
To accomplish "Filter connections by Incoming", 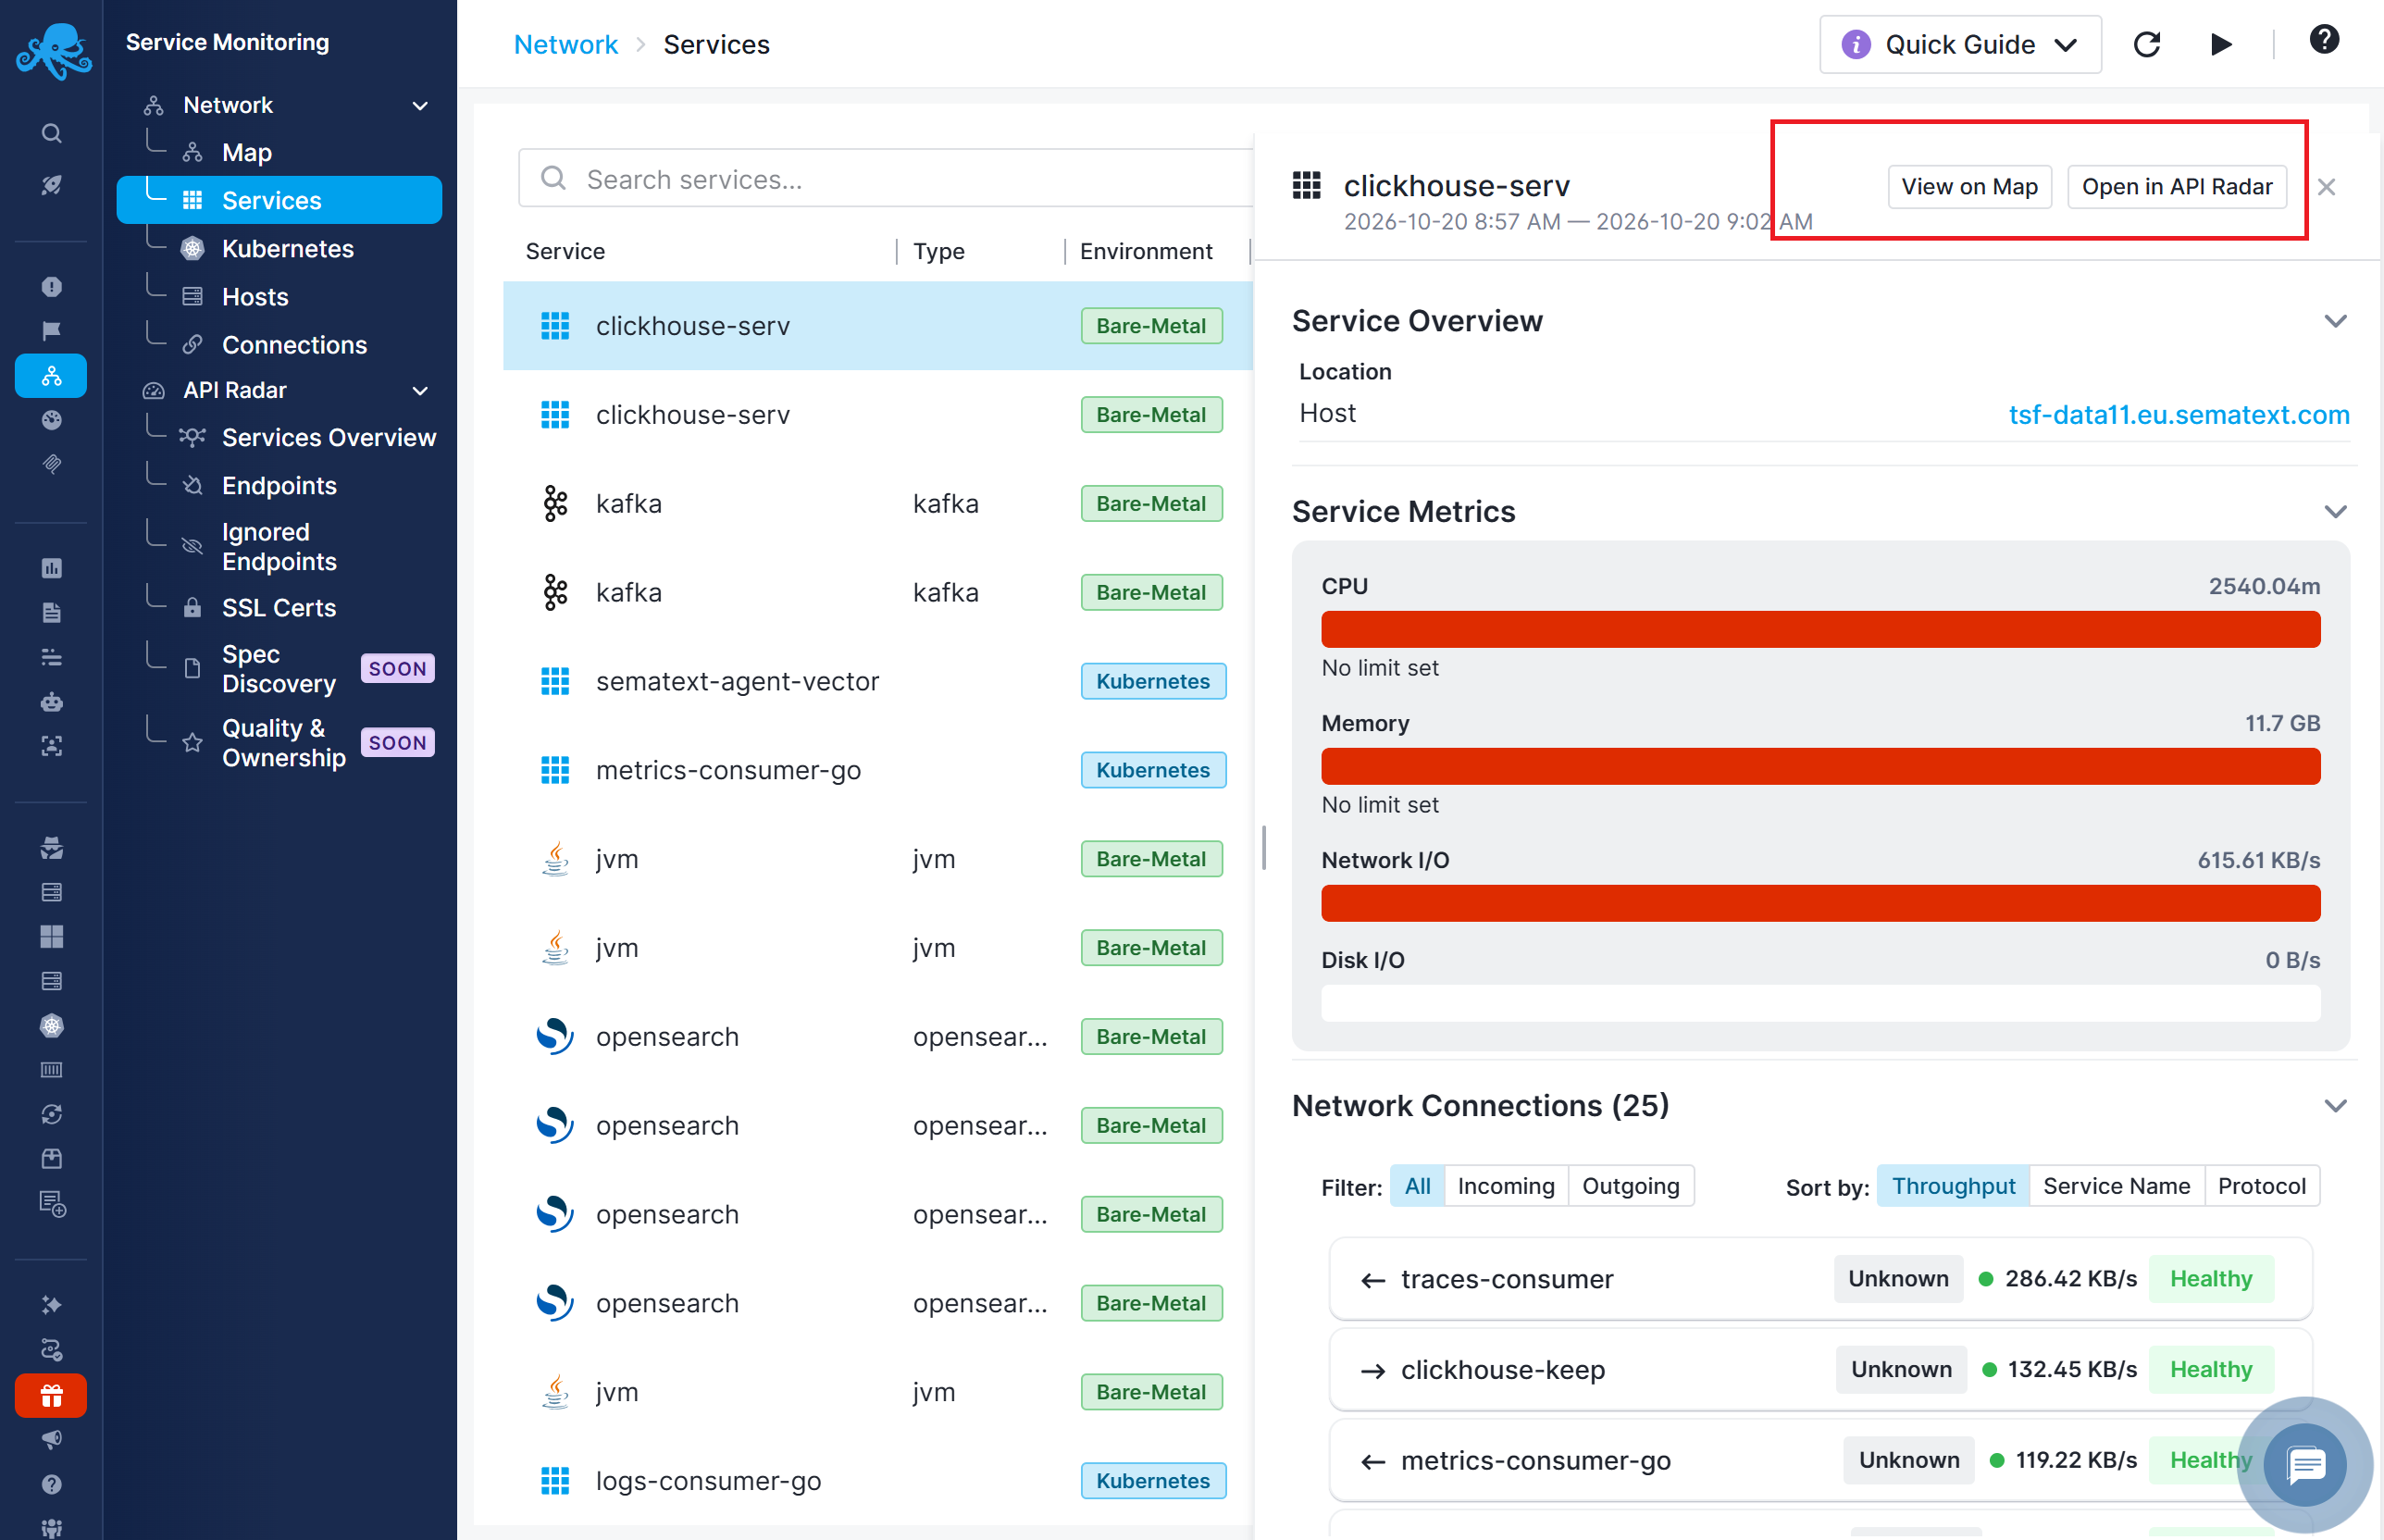I will point(1505,1186).
